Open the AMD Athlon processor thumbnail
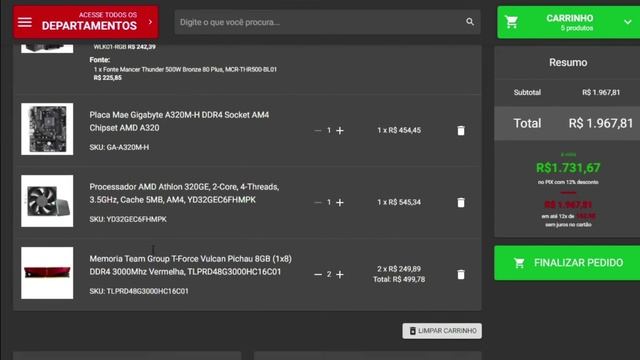 [x=47, y=201]
